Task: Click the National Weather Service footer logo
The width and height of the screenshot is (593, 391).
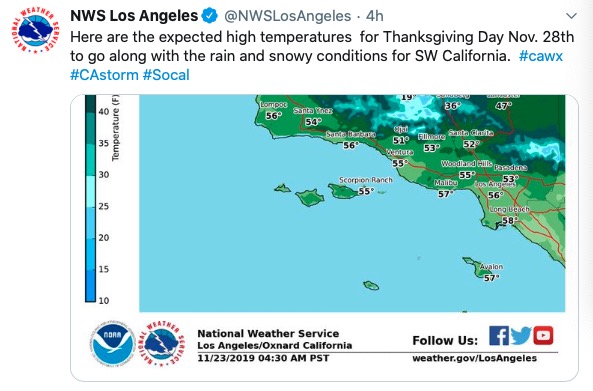Action: click(162, 343)
